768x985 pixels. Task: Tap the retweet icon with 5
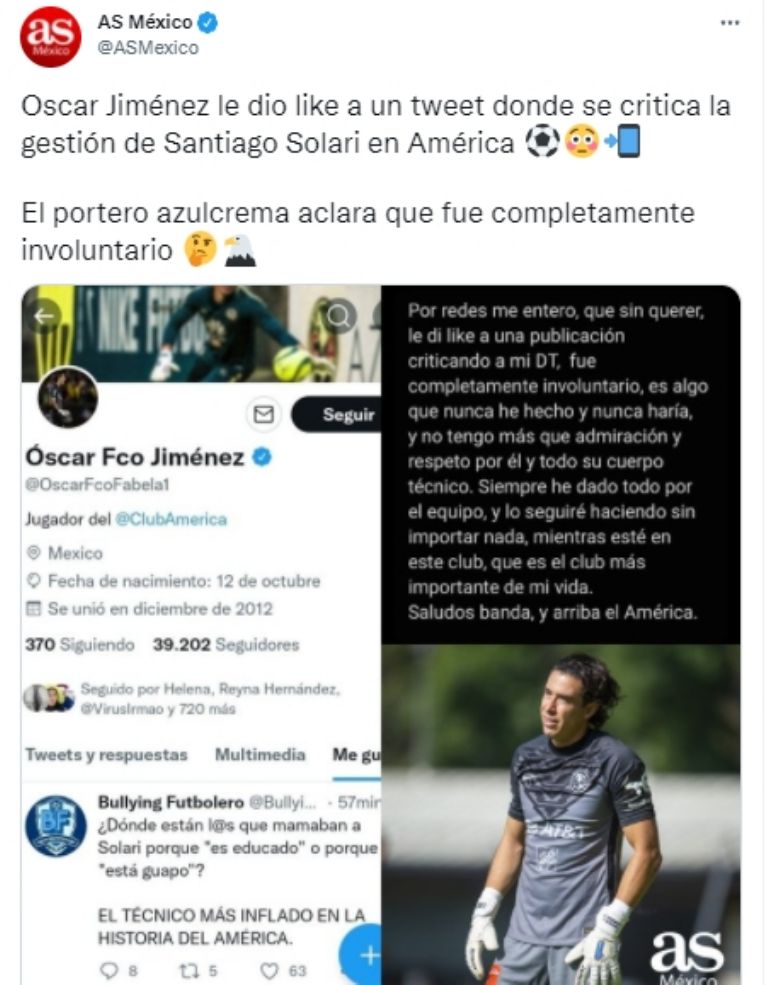[x=198, y=970]
